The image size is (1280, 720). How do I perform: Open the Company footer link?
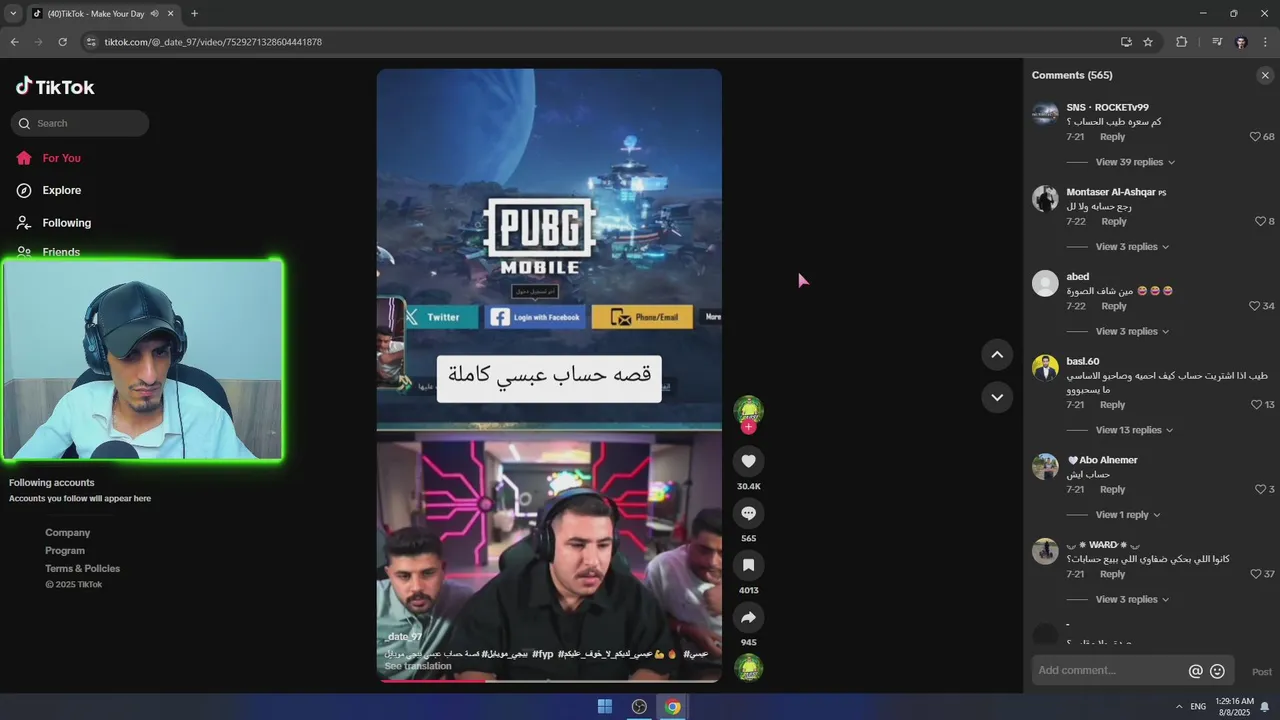click(x=67, y=533)
